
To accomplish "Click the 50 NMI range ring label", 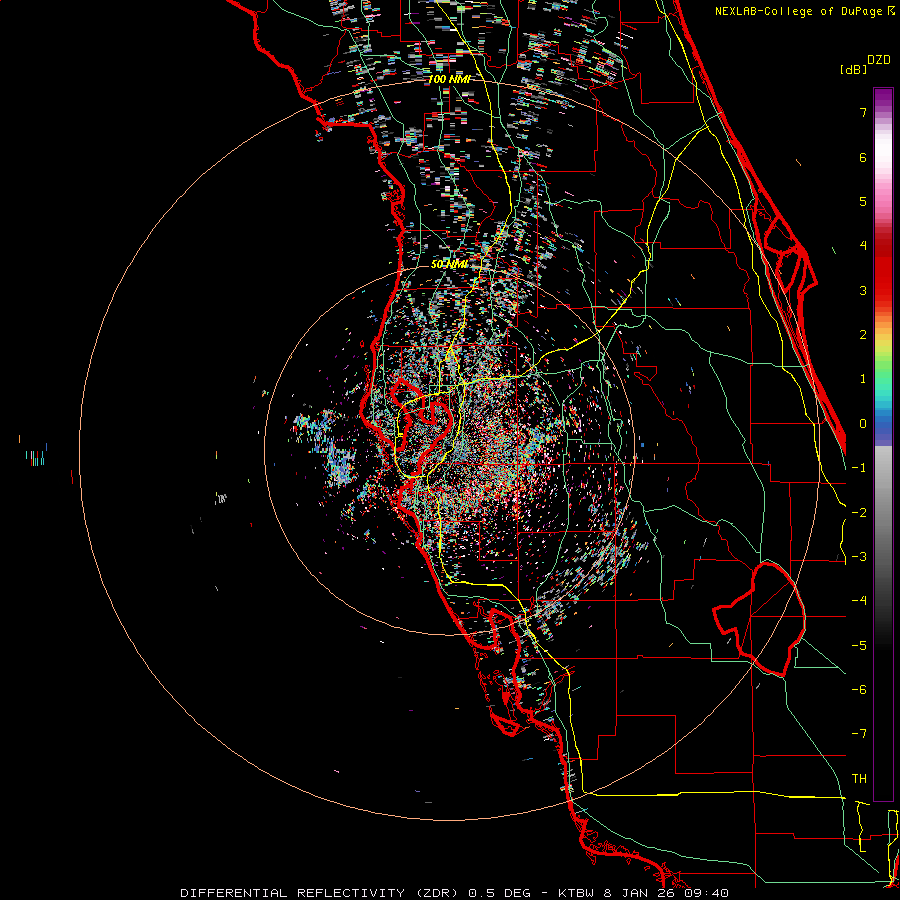I will click(449, 264).
